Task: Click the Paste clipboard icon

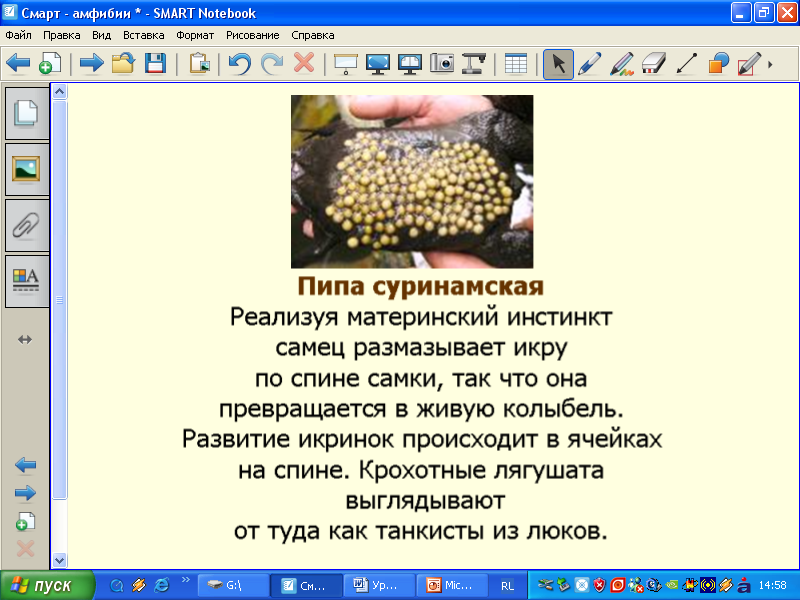Action: point(199,64)
